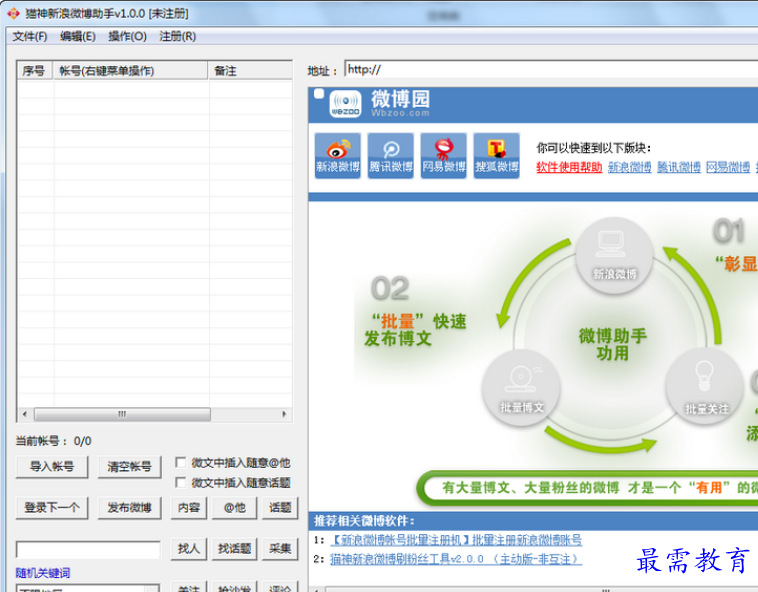758x592 pixels.
Task: Click the 你可以快速到以下版块 text
Action: click(x=594, y=148)
